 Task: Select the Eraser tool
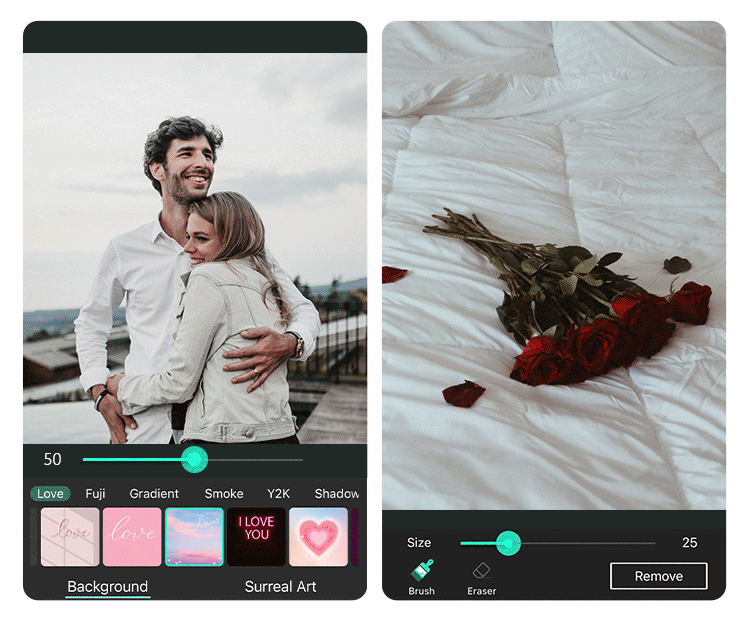(x=481, y=579)
